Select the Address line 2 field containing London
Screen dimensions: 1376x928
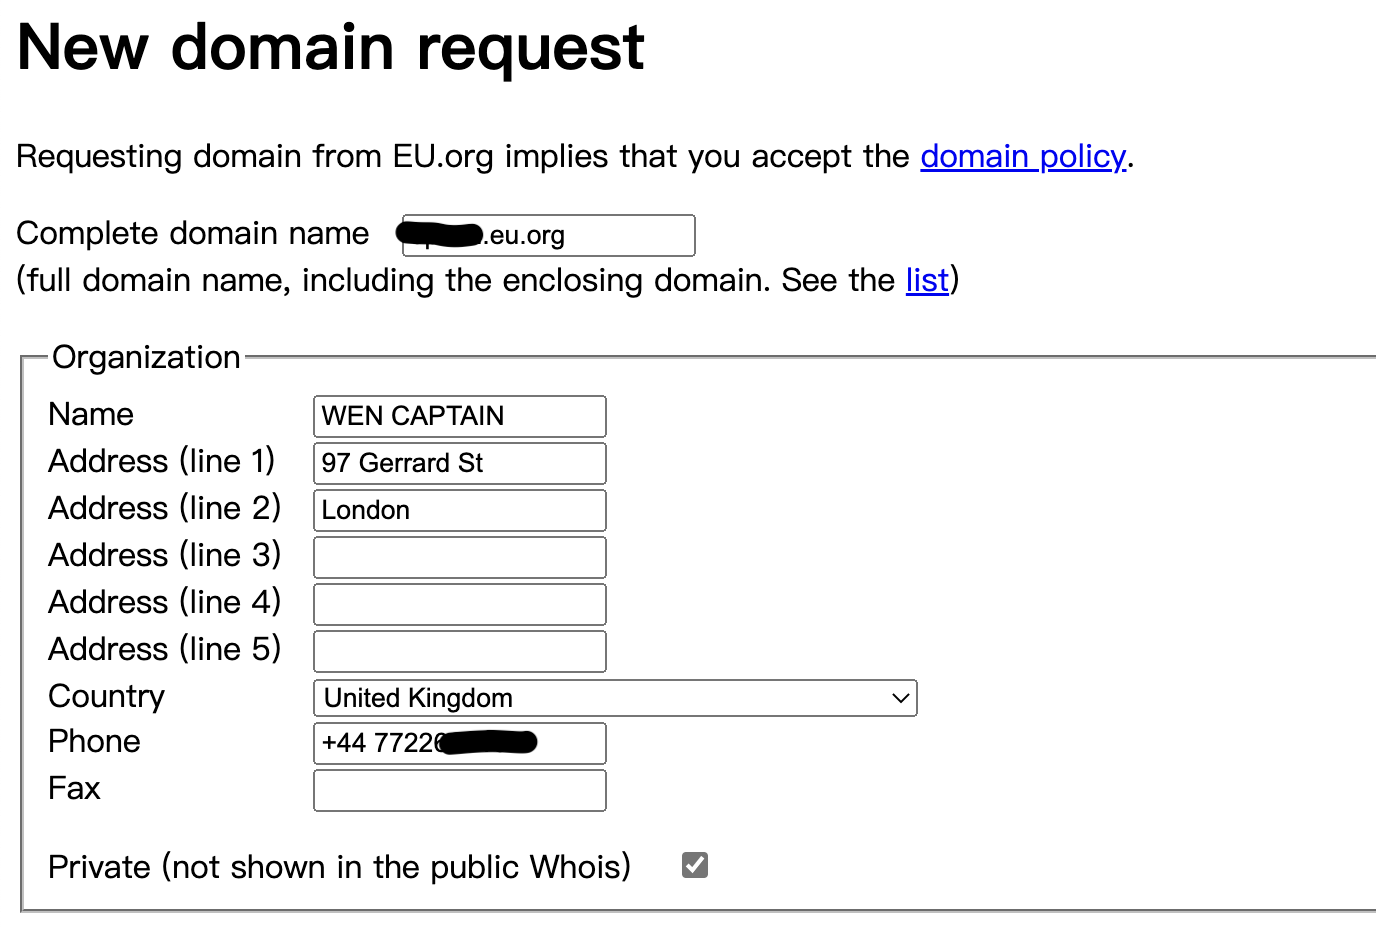(x=459, y=510)
